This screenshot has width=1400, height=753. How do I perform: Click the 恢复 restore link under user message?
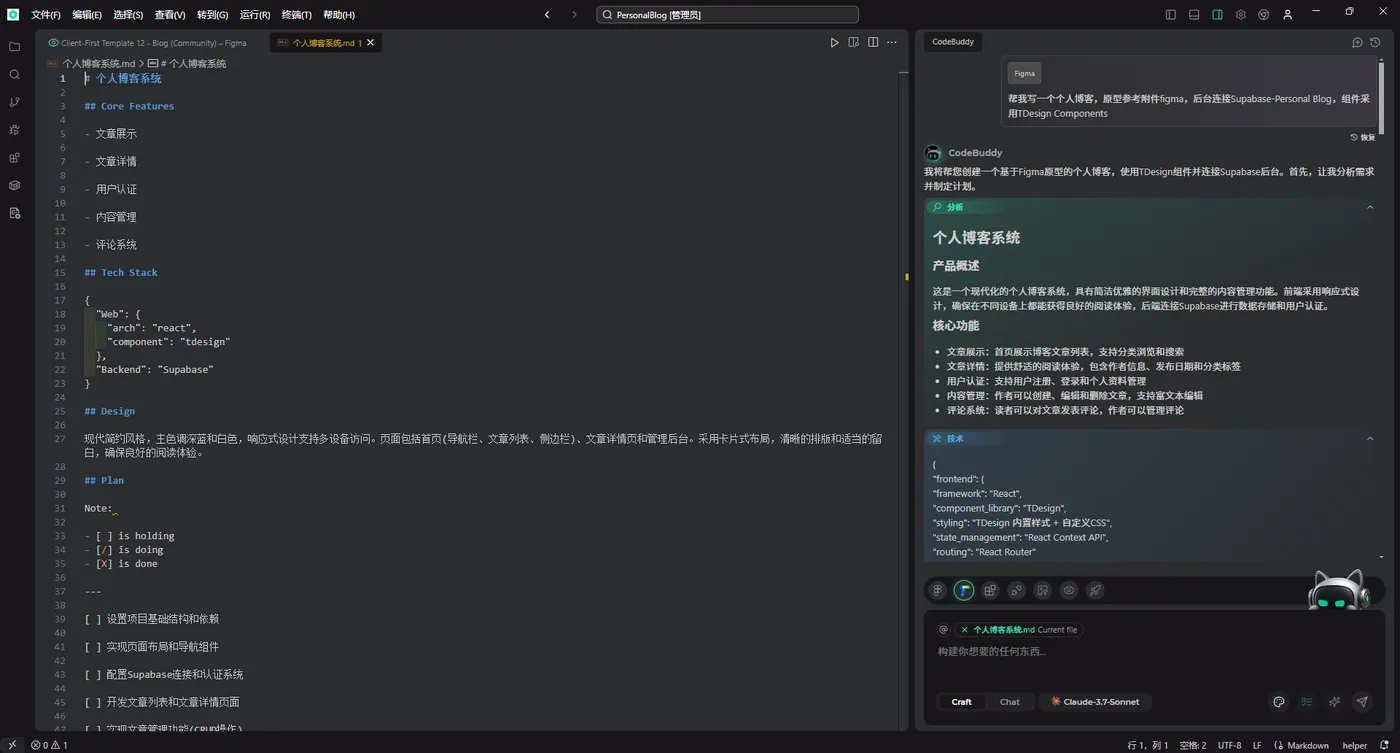tap(1363, 137)
